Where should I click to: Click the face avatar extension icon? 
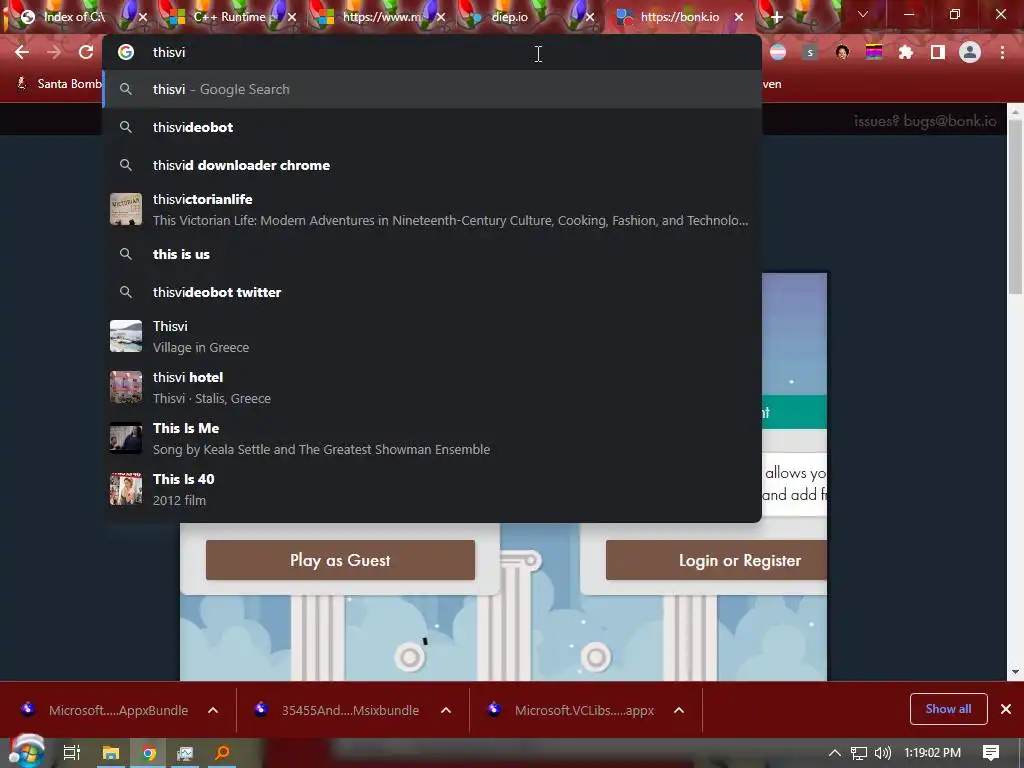(x=842, y=52)
